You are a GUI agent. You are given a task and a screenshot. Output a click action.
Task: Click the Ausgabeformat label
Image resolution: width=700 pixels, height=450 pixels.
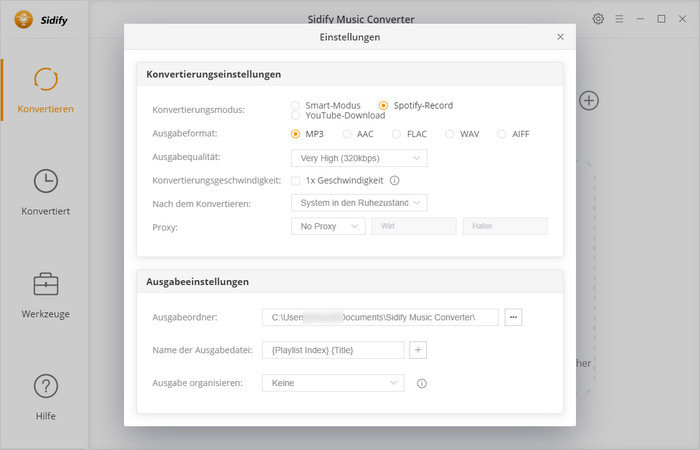(184, 133)
